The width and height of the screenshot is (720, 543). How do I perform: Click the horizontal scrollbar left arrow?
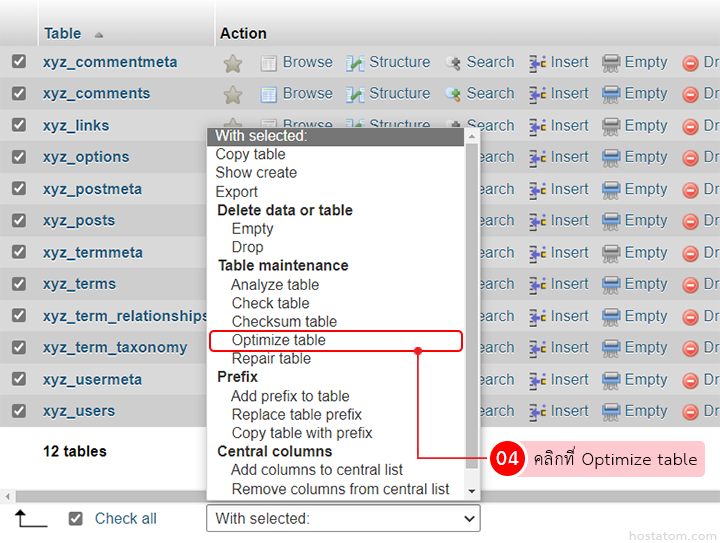8,497
